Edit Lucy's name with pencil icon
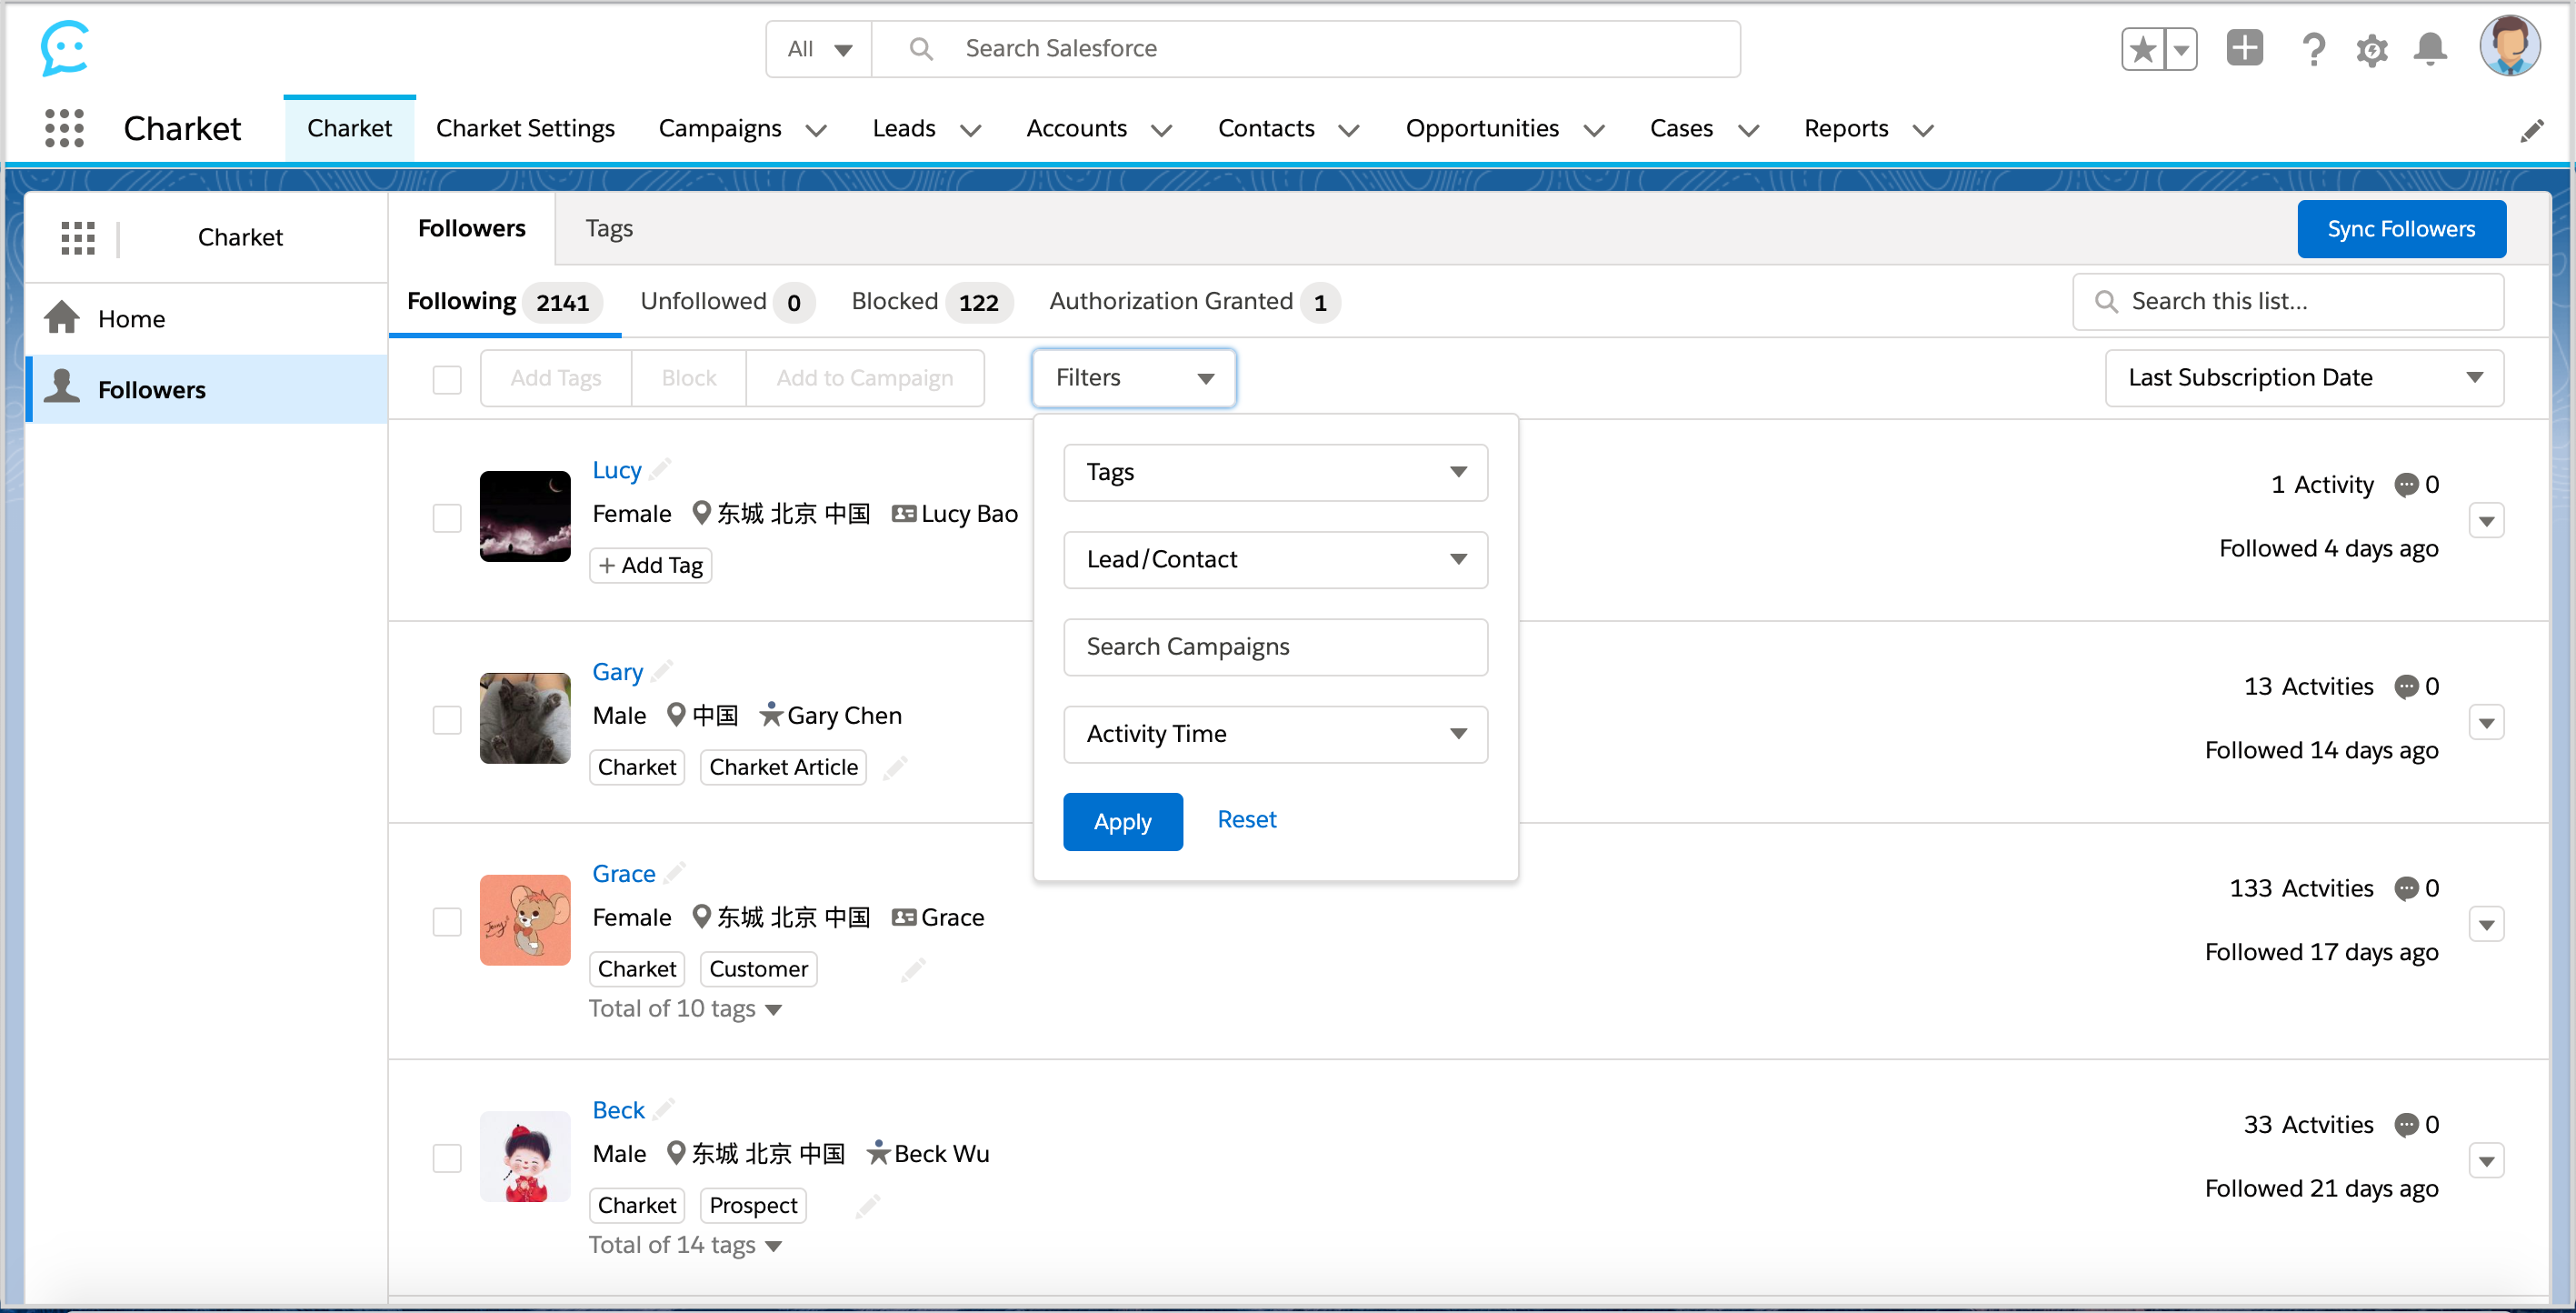 [660, 468]
